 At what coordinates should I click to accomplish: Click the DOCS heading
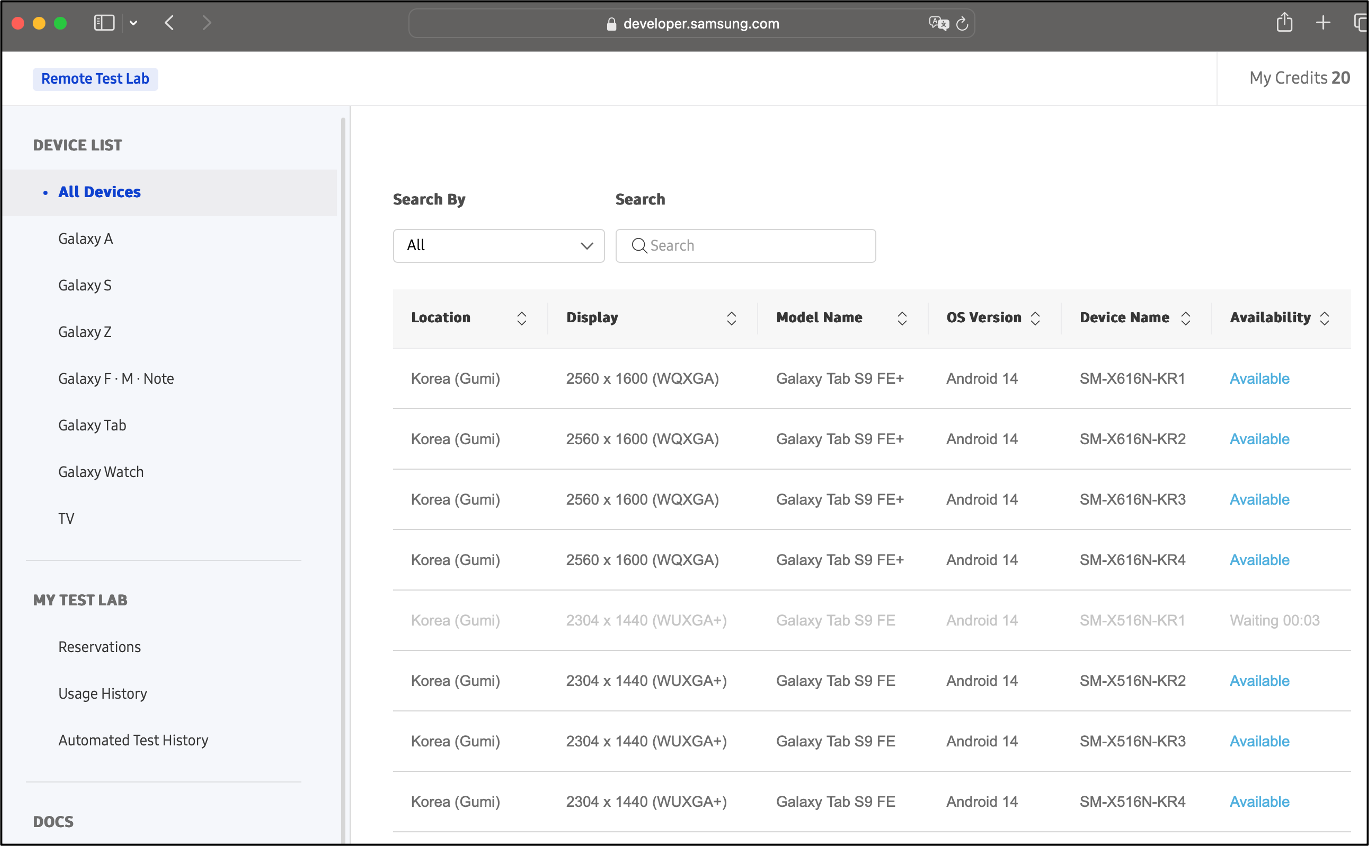click(x=53, y=822)
